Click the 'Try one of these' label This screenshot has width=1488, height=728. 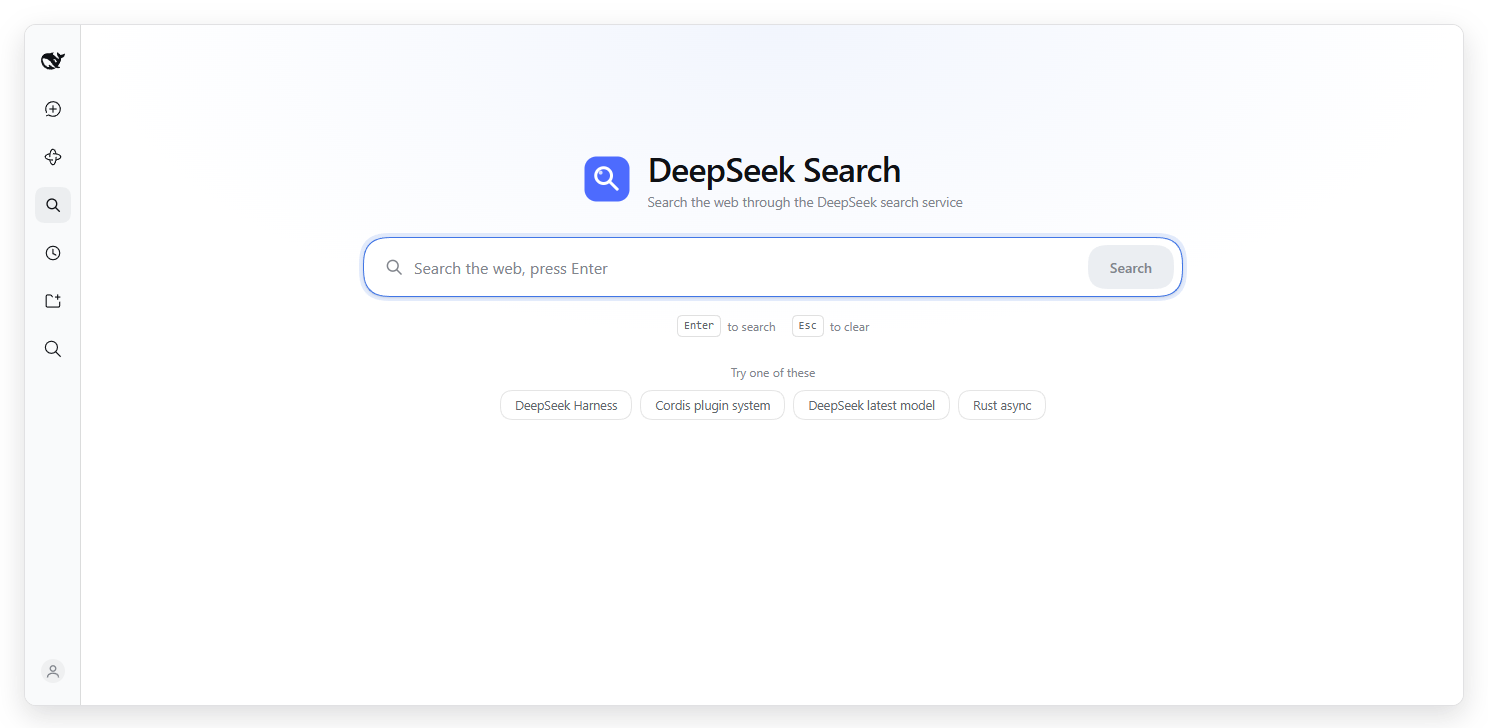[x=773, y=373]
